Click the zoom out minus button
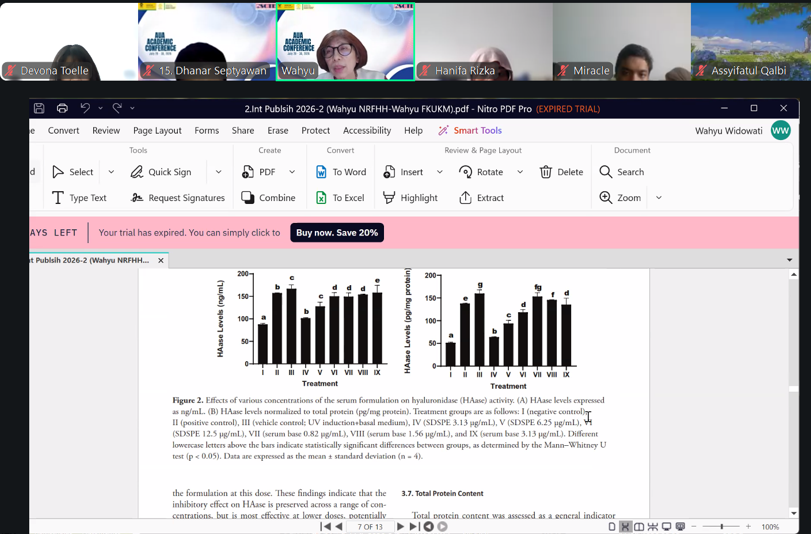811x534 pixels. pyautogui.click(x=695, y=527)
